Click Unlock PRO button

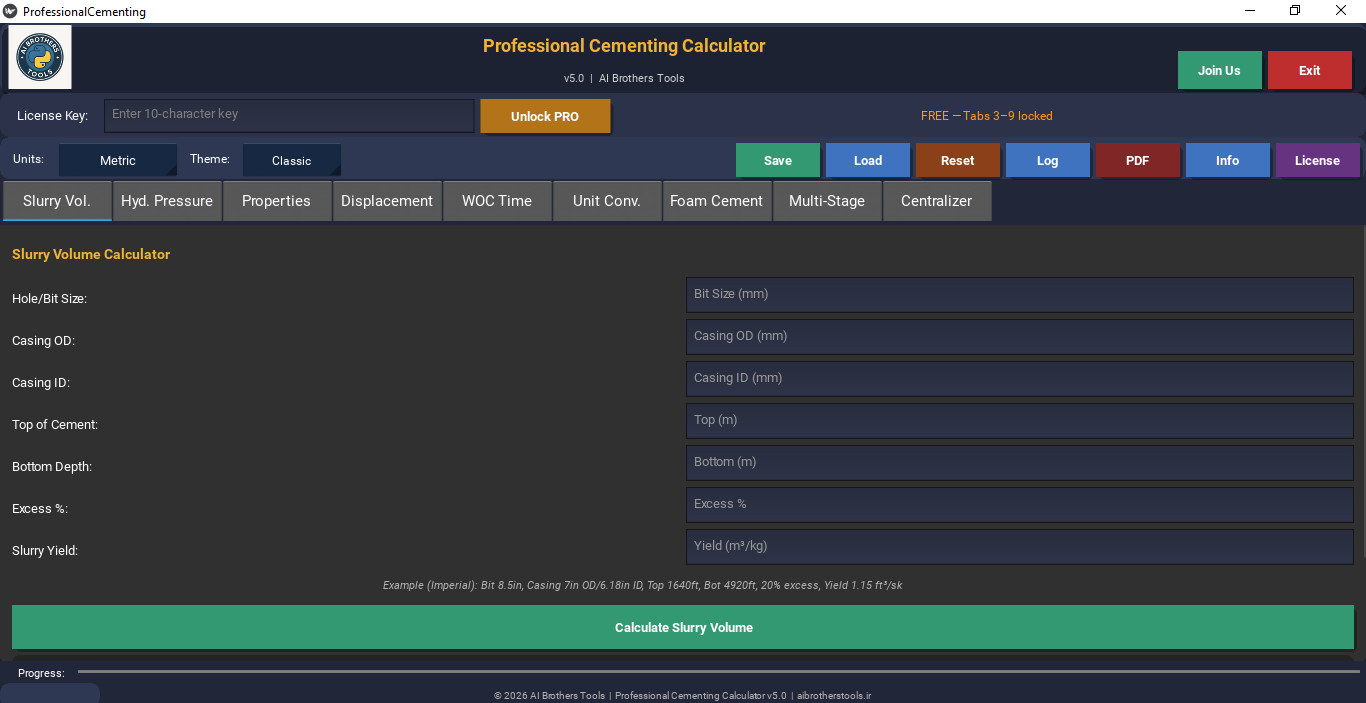pos(545,116)
